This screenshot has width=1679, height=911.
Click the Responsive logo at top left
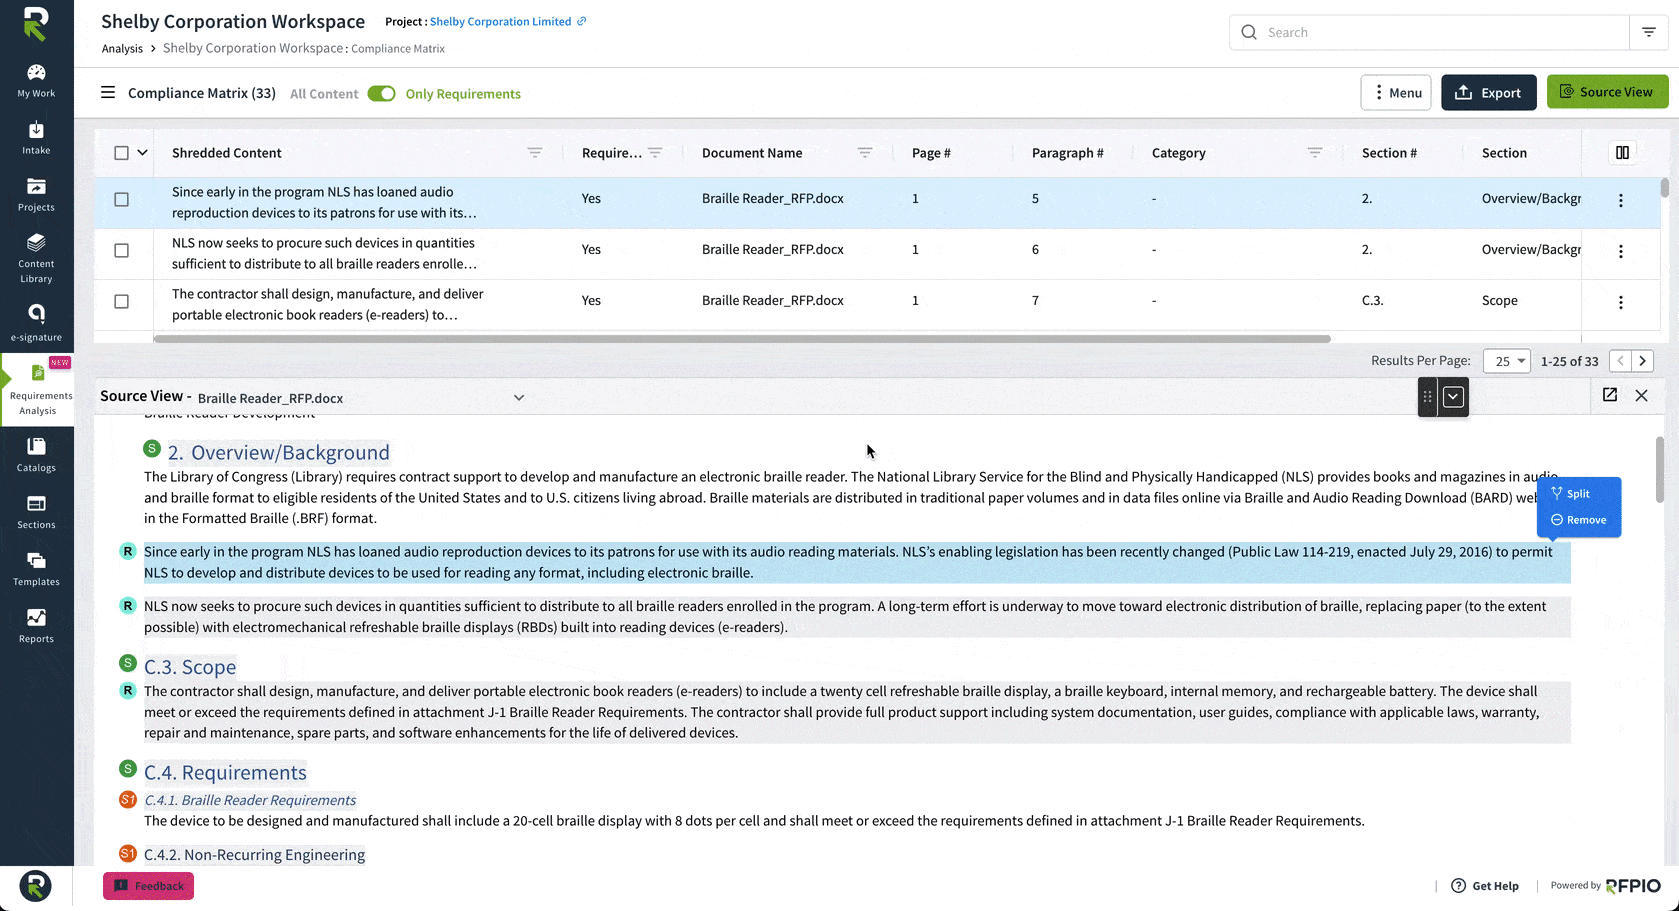[36, 24]
